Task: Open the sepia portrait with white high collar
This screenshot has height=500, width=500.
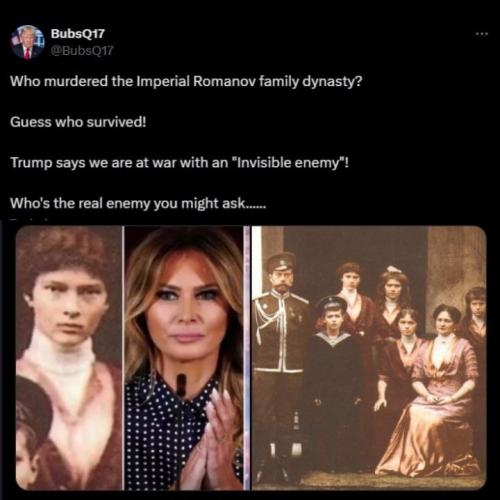Action: tap(69, 358)
